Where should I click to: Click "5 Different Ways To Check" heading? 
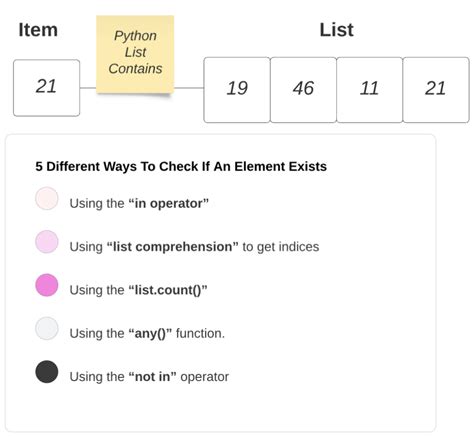coord(181,166)
